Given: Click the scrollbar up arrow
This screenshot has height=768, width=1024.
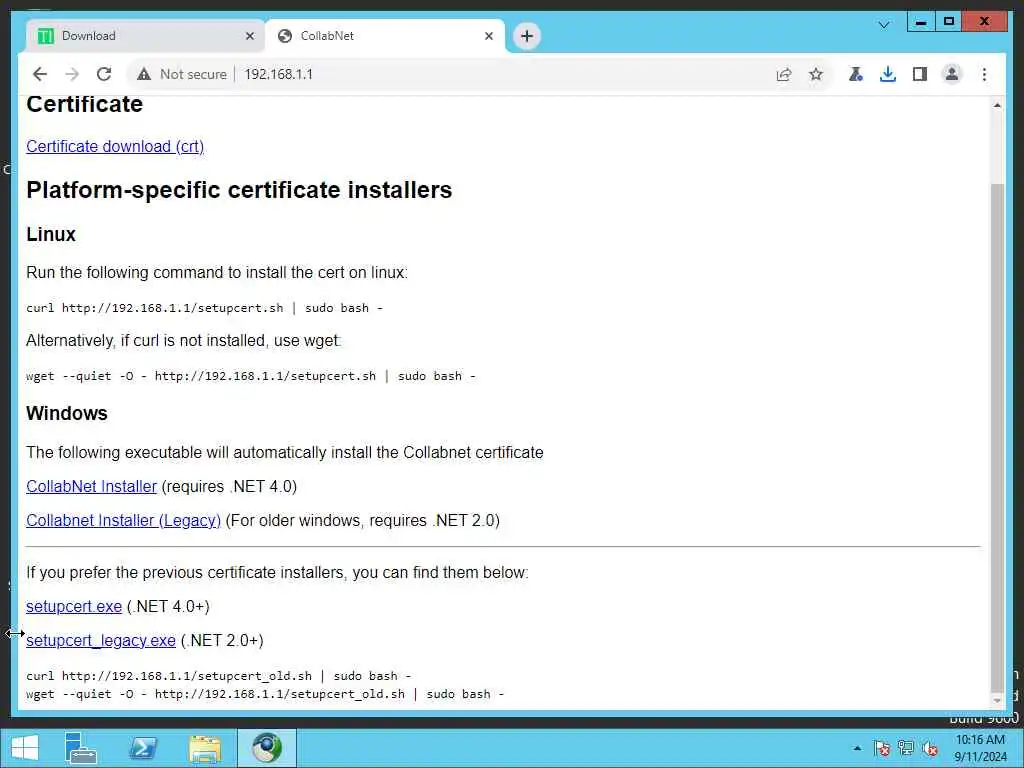Looking at the screenshot, I should 997,106.
